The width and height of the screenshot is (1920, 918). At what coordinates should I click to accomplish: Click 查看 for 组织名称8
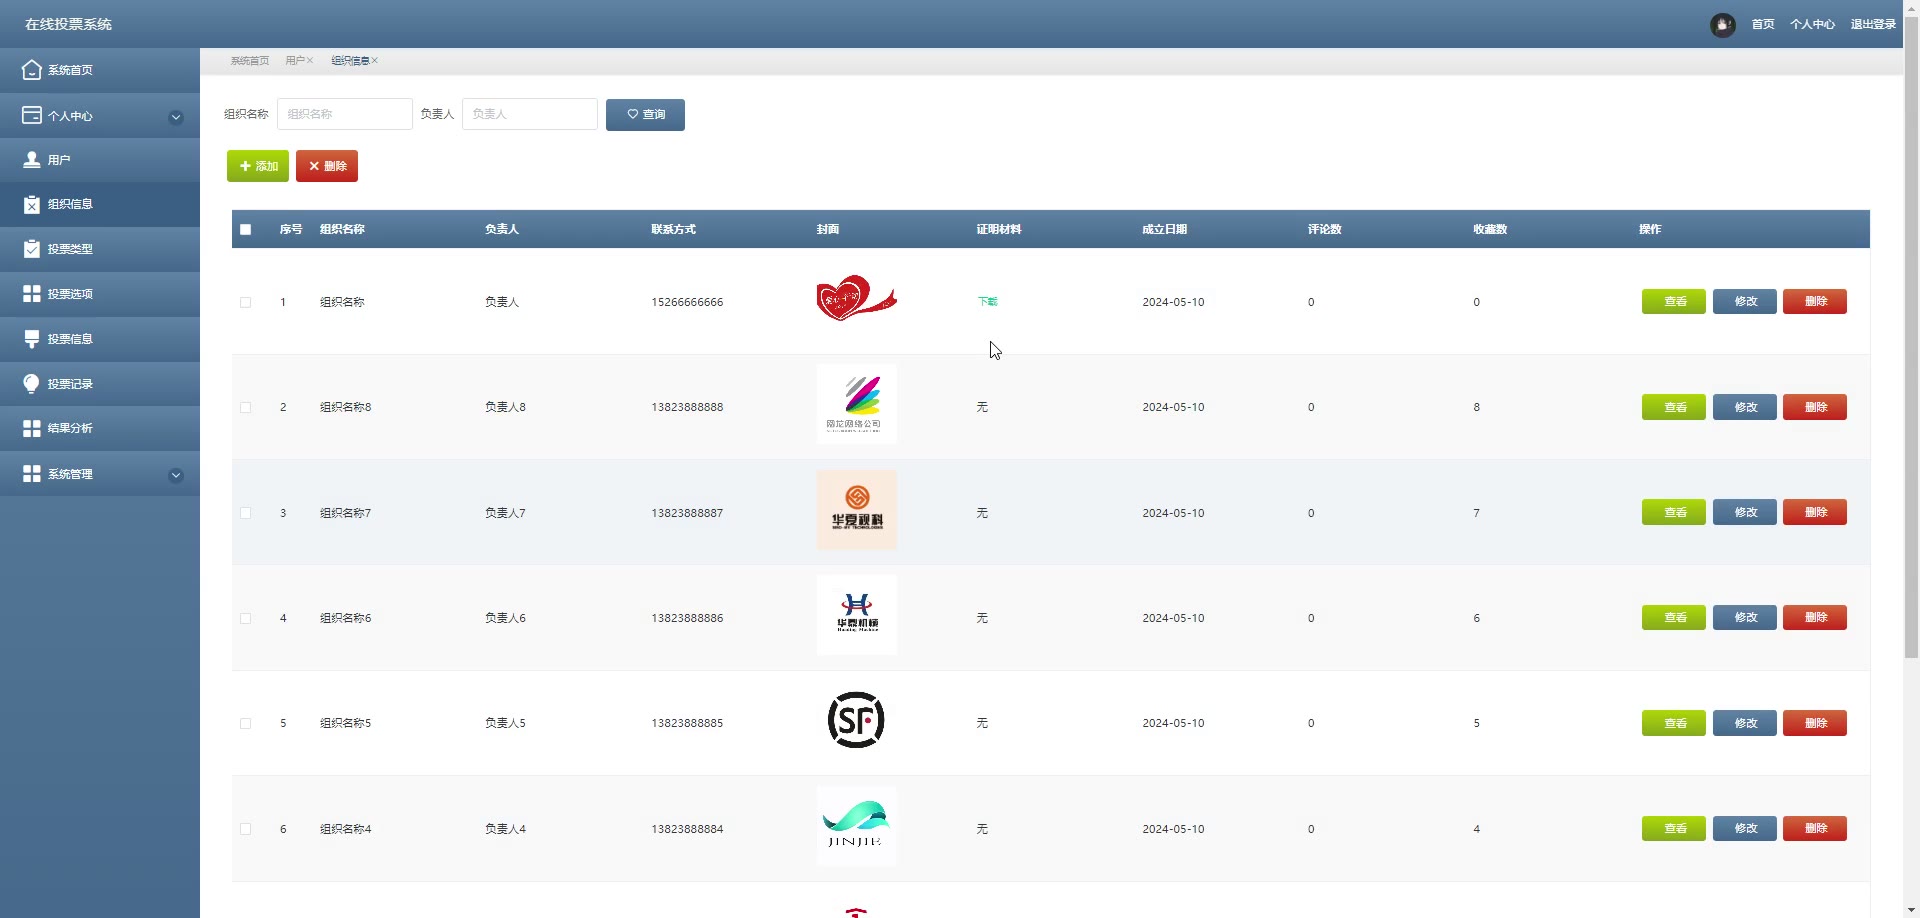click(x=1674, y=407)
